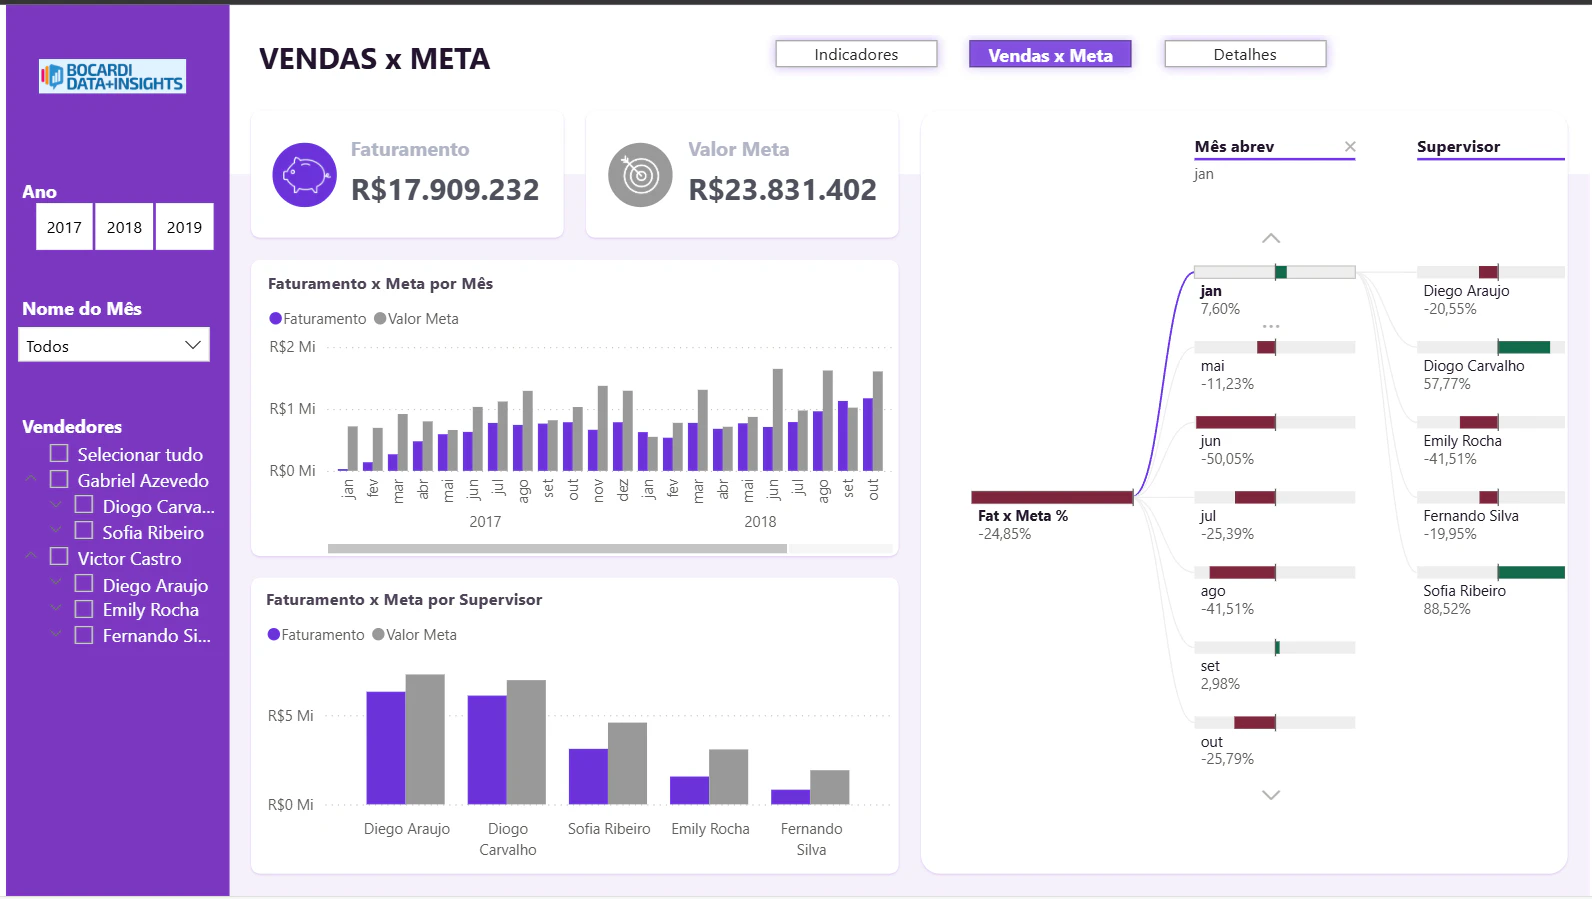
Task: Collapse the Gabriel Azevedo tree node
Action: tap(31, 479)
